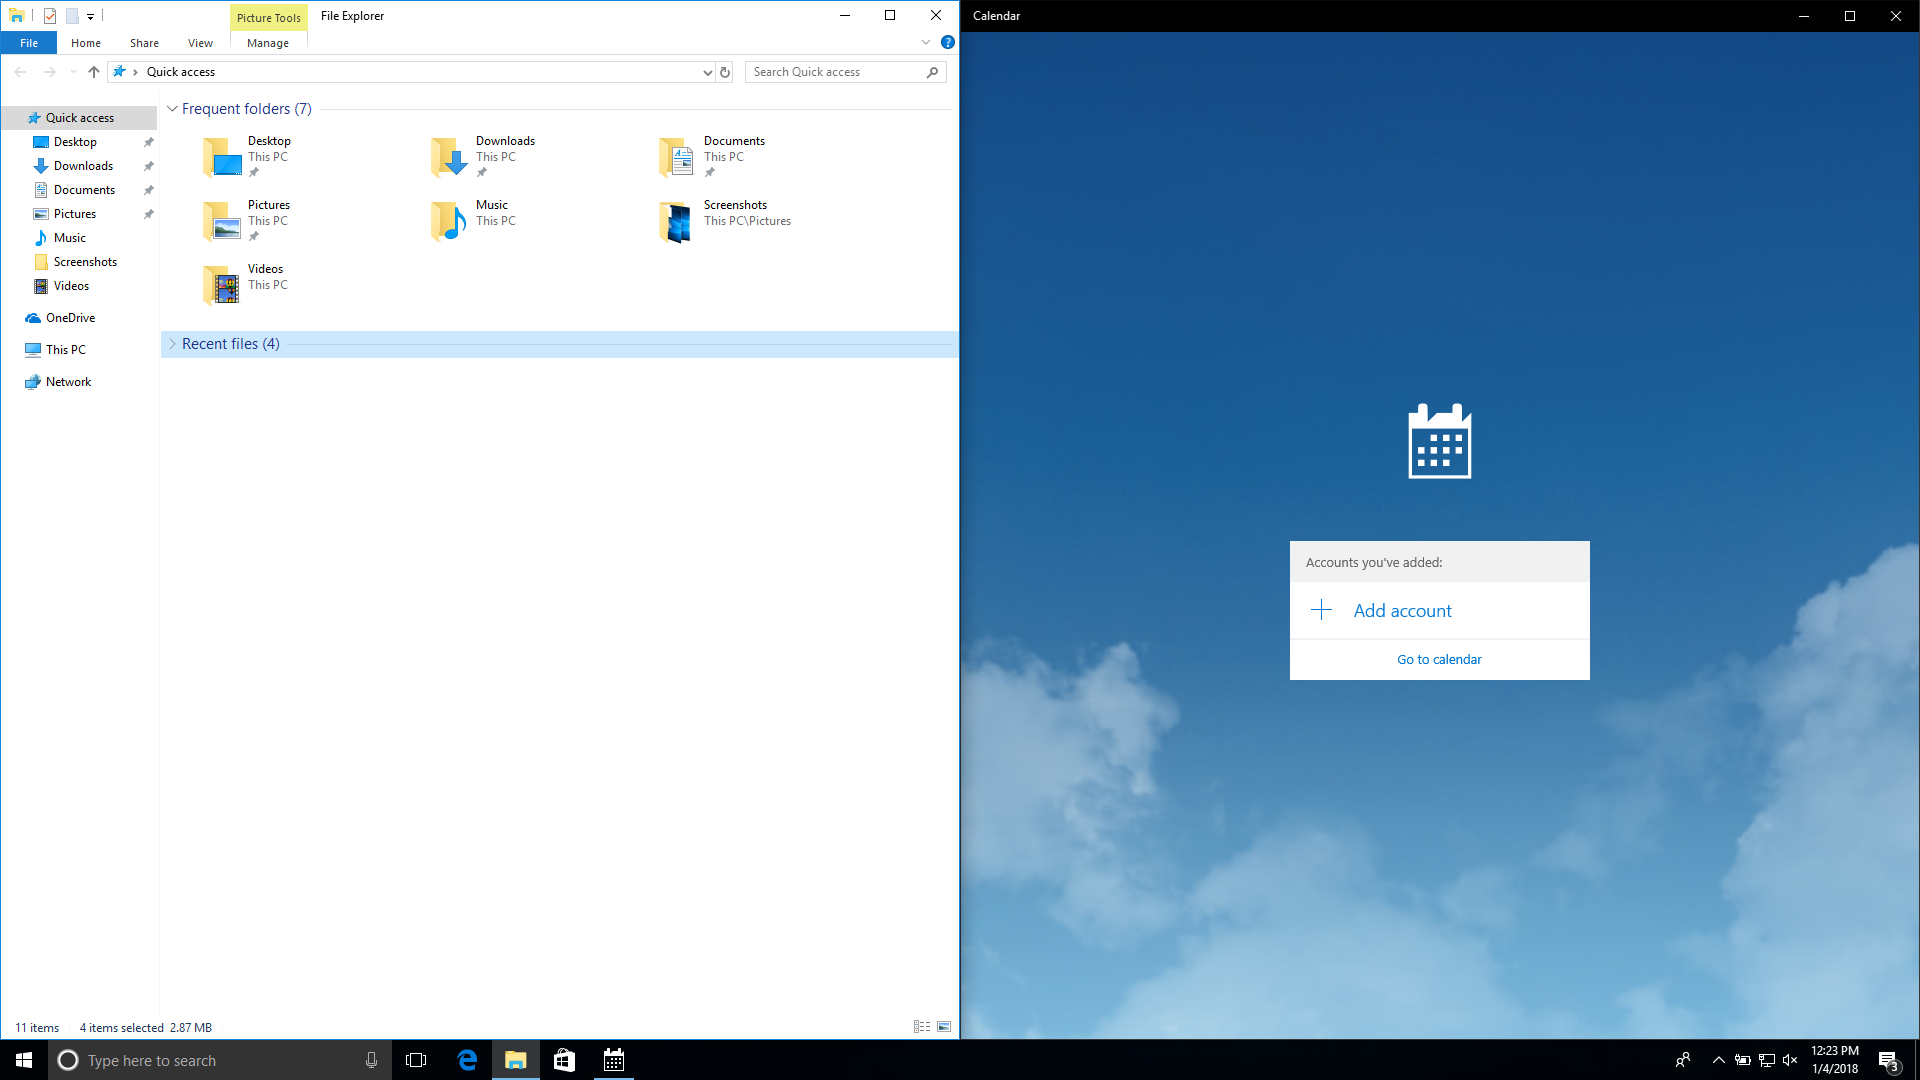Click the Up arrow navigation icon

(x=94, y=72)
